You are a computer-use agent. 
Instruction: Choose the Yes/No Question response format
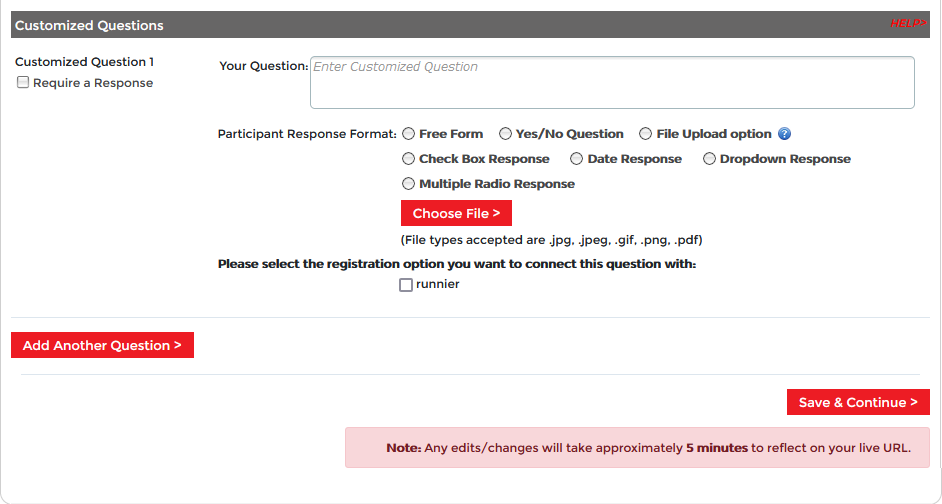pyautogui.click(x=506, y=134)
